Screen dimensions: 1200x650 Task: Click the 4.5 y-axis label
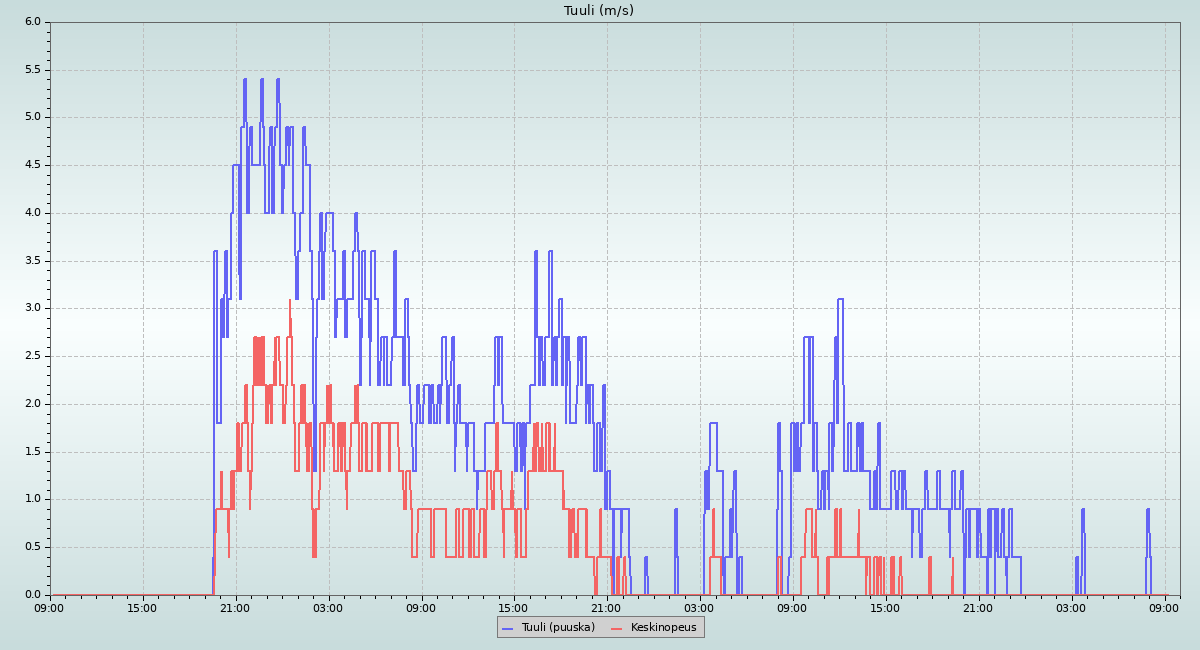tap(32, 165)
